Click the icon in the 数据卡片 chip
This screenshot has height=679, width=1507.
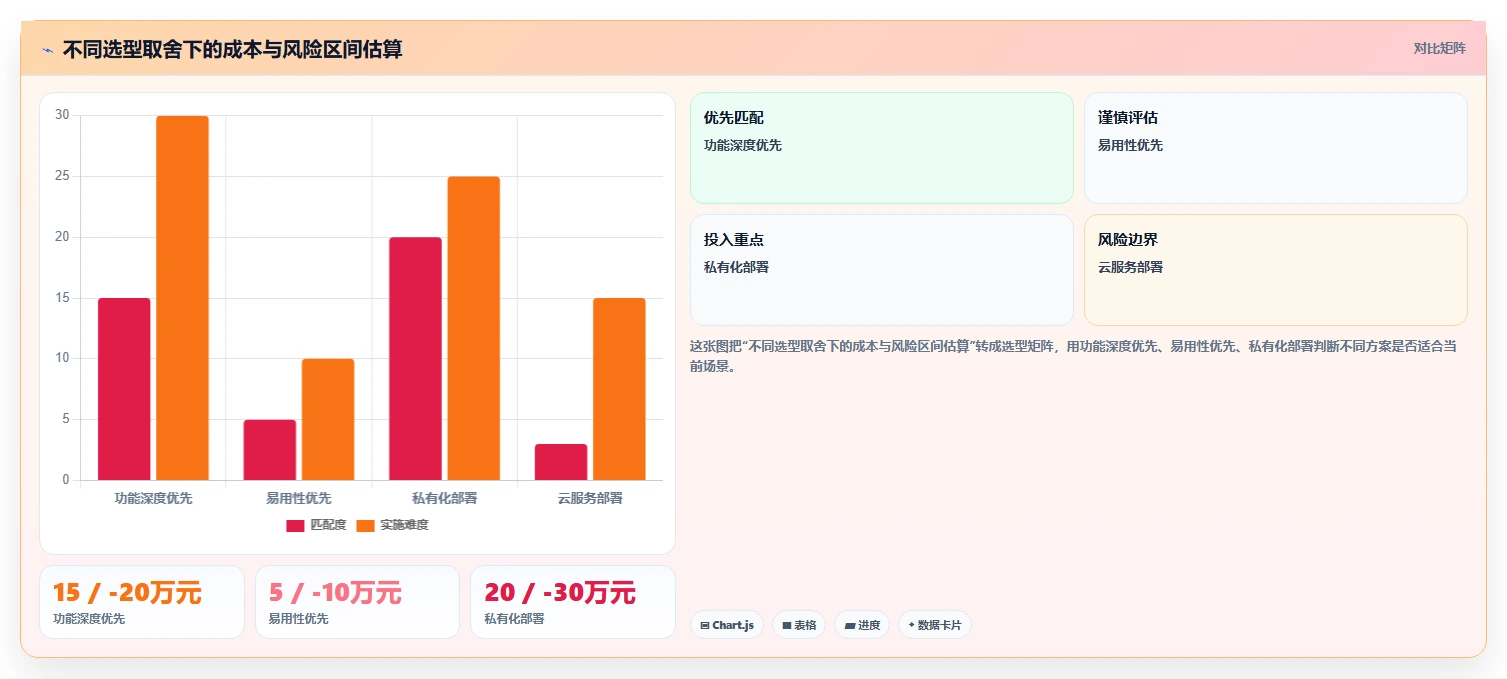click(911, 625)
